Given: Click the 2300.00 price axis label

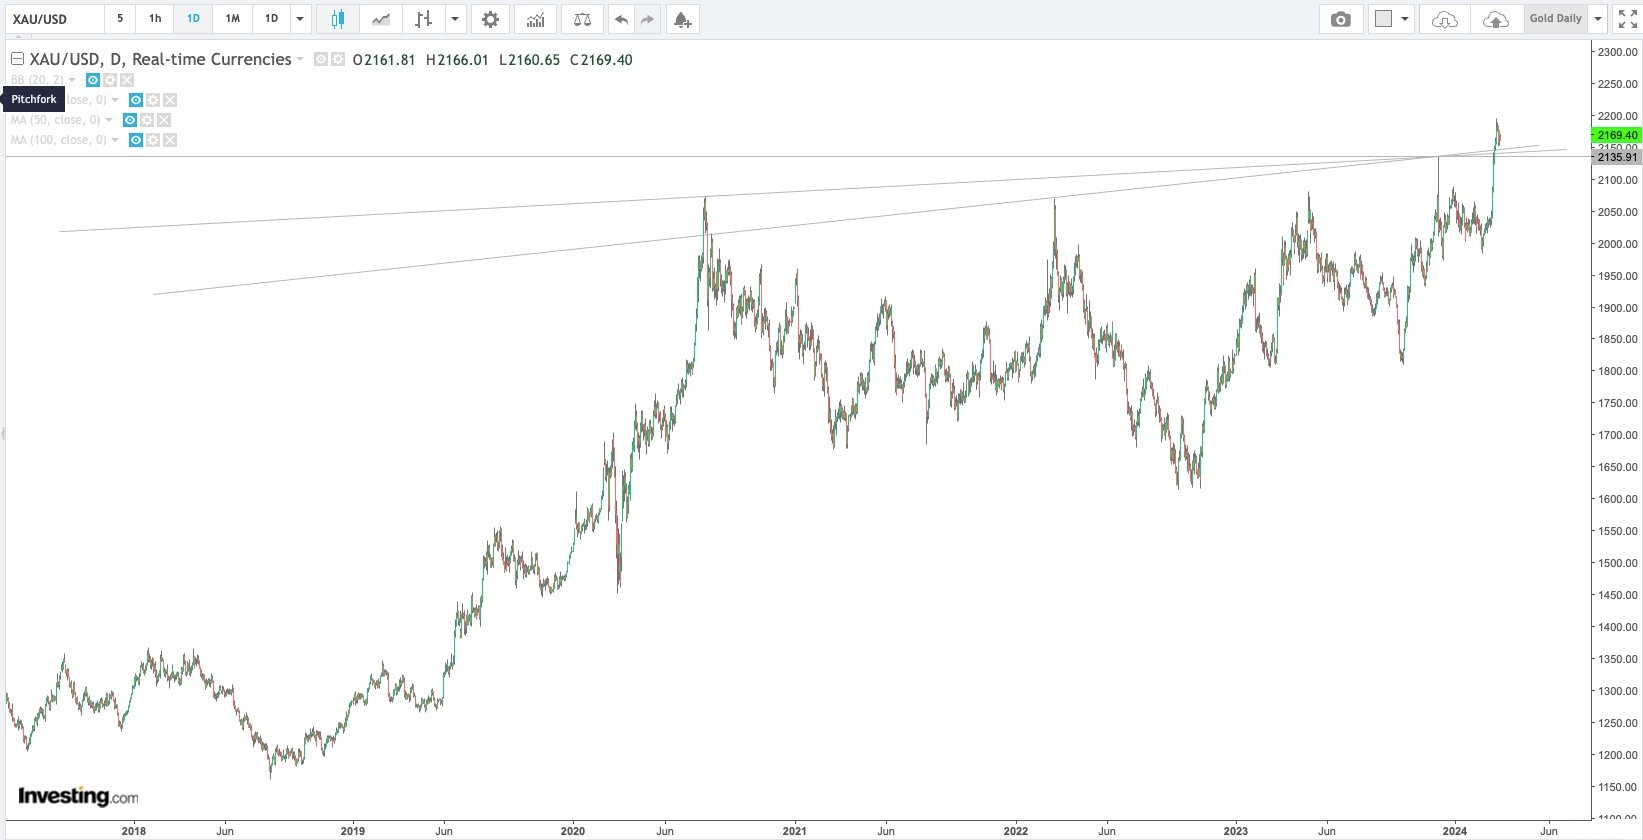Looking at the screenshot, I should (x=1617, y=52).
